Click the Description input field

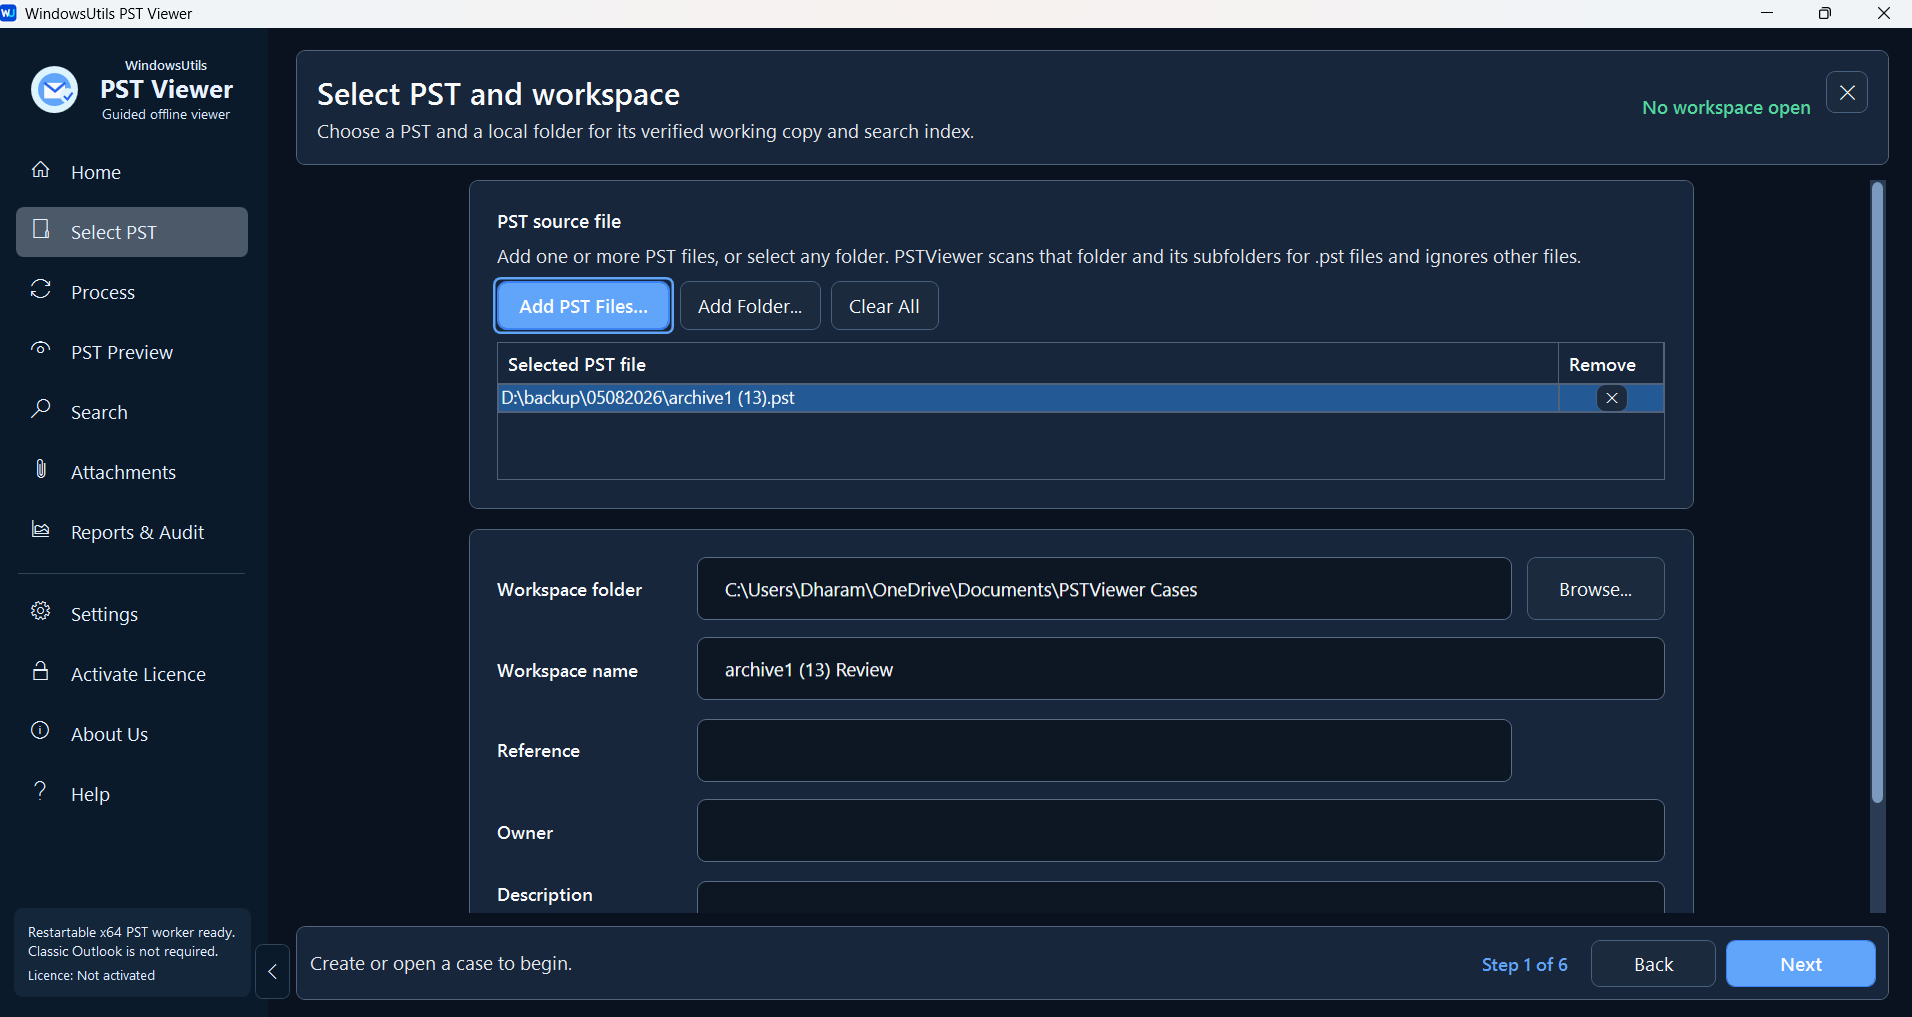tap(1180, 897)
